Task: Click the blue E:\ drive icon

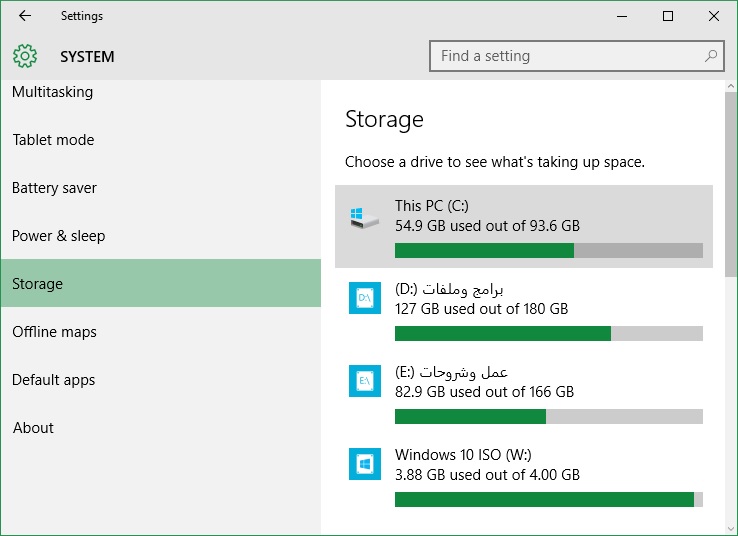Action: point(365,381)
